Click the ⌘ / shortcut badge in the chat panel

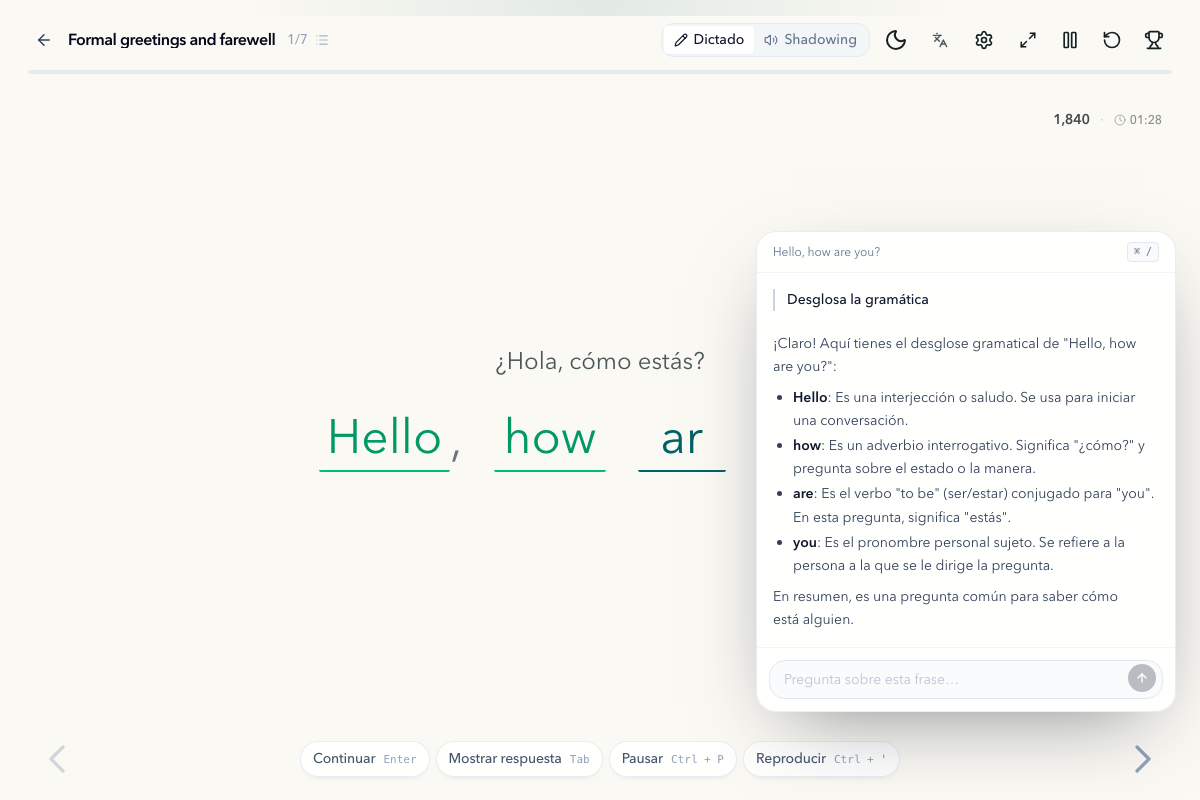[x=1142, y=252]
